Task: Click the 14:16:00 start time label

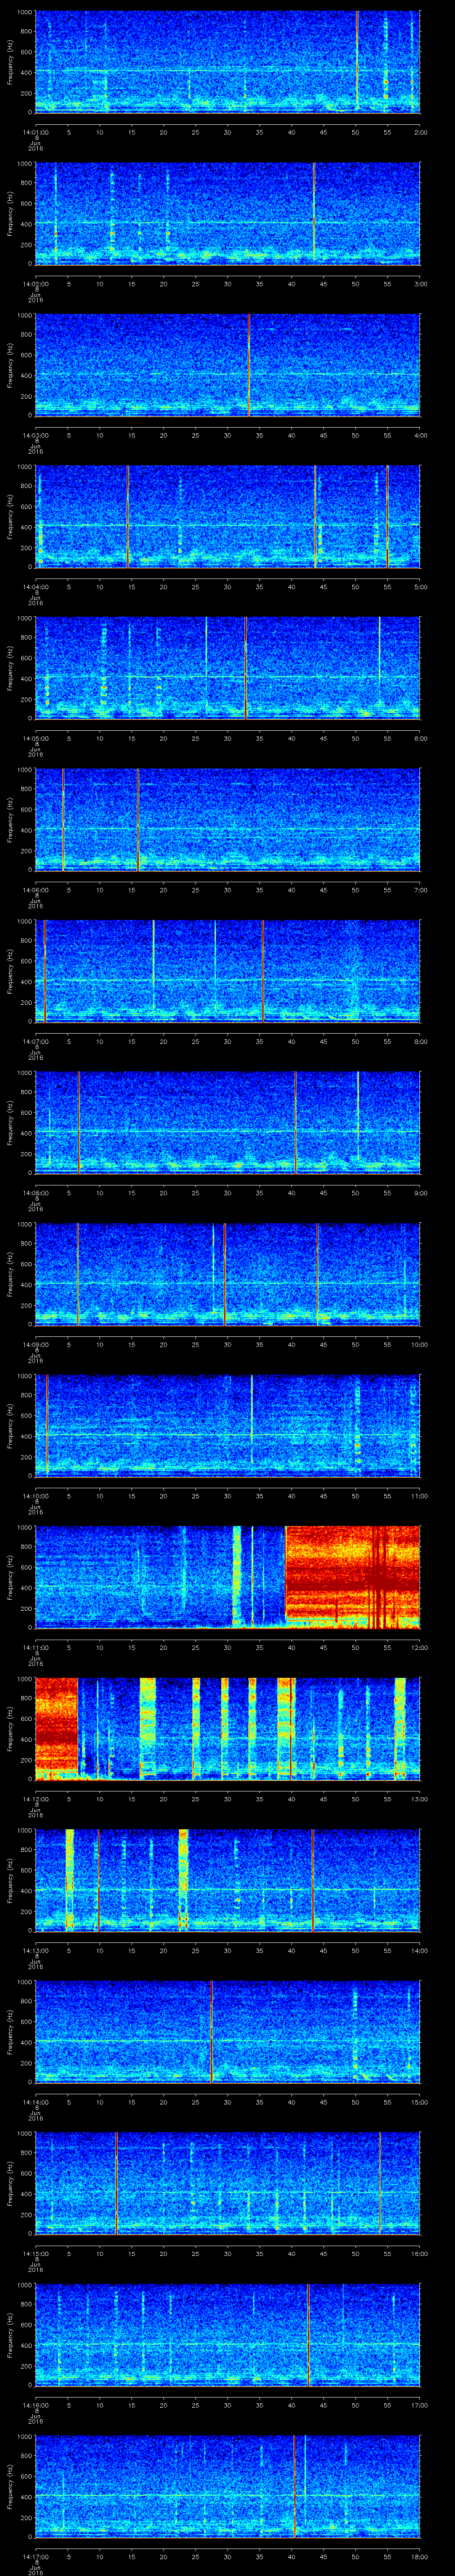Action: tap(35, 2405)
